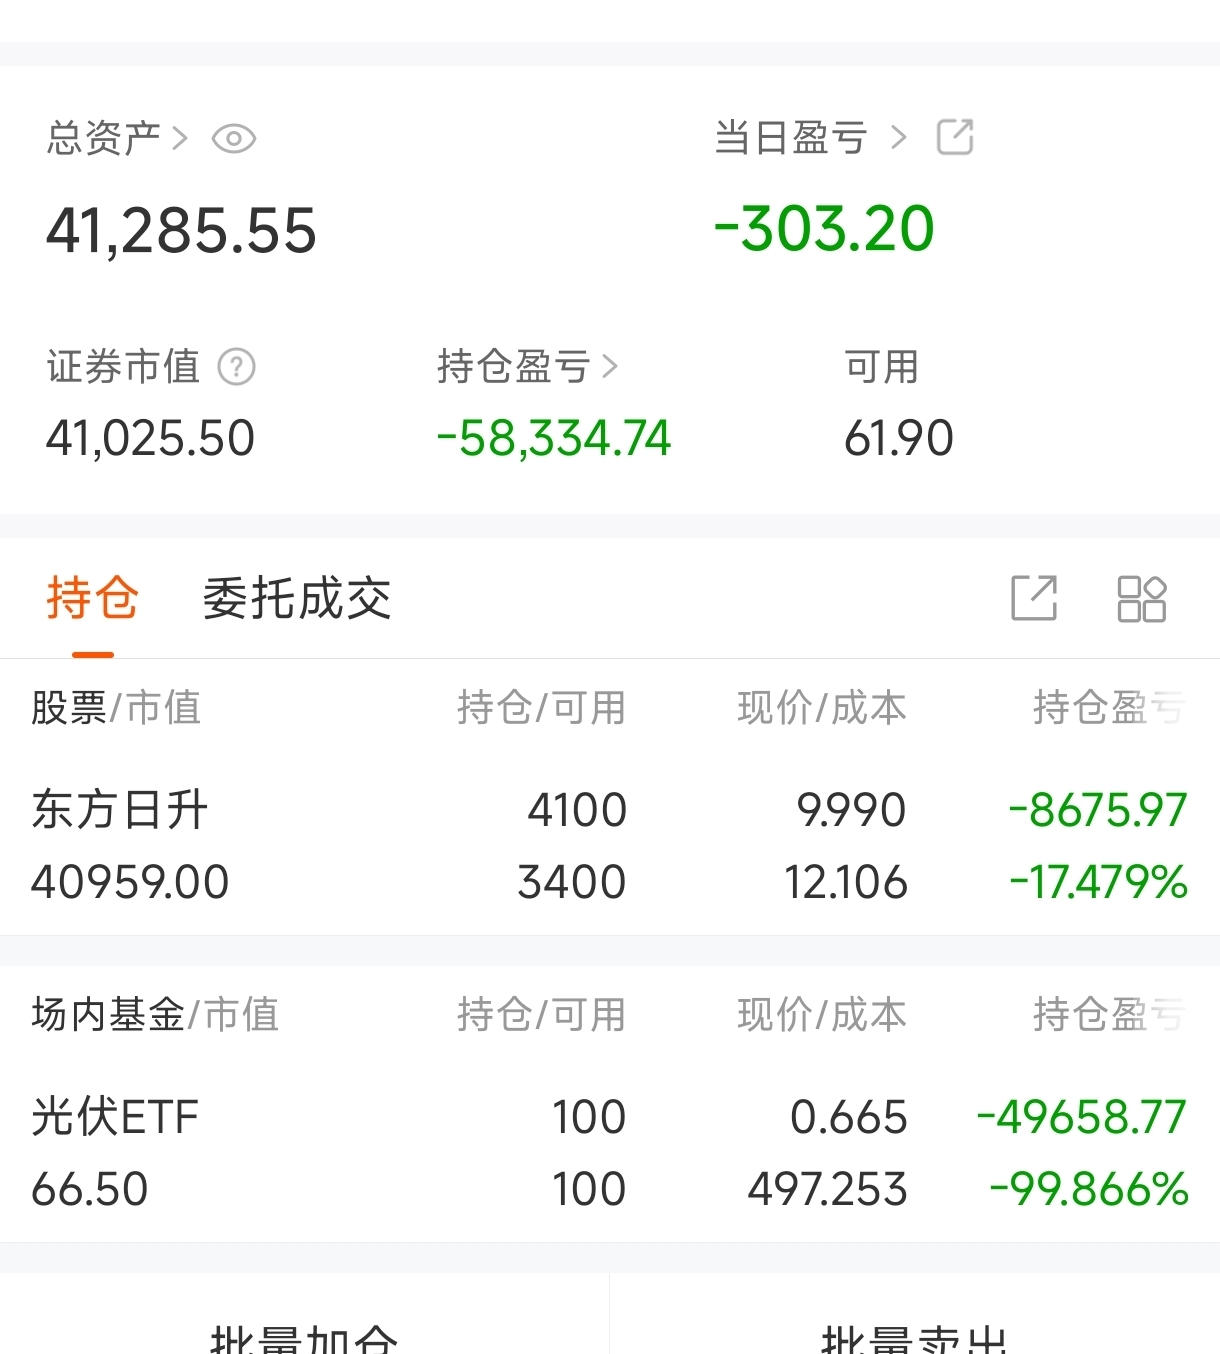Open the 东方日升 stock holding row
The height and width of the screenshot is (1354, 1220).
[x=610, y=846]
